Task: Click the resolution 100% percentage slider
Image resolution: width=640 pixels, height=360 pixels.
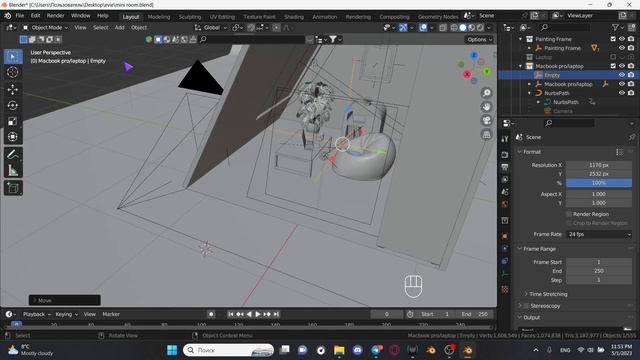Action: (x=599, y=183)
